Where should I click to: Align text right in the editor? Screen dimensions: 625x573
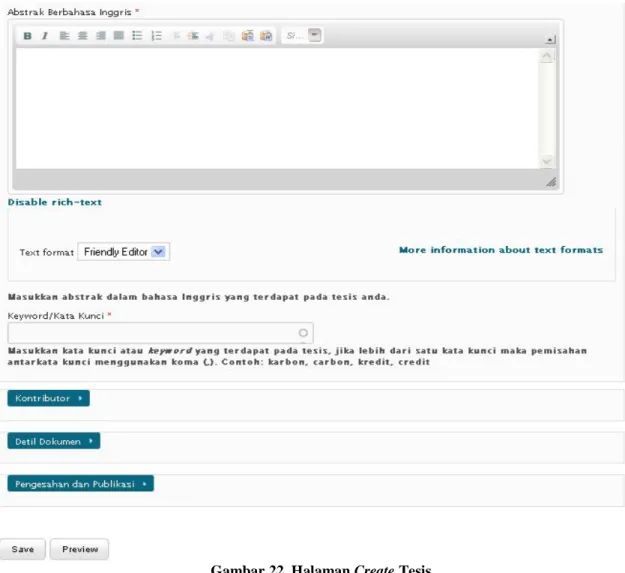100,36
